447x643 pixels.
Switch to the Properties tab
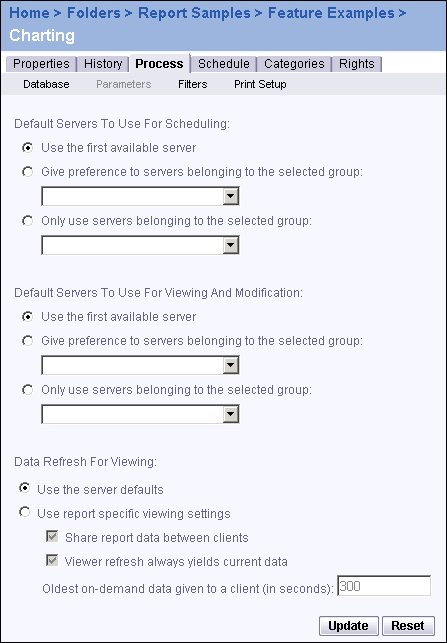pyautogui.click(x=41, y=64)
